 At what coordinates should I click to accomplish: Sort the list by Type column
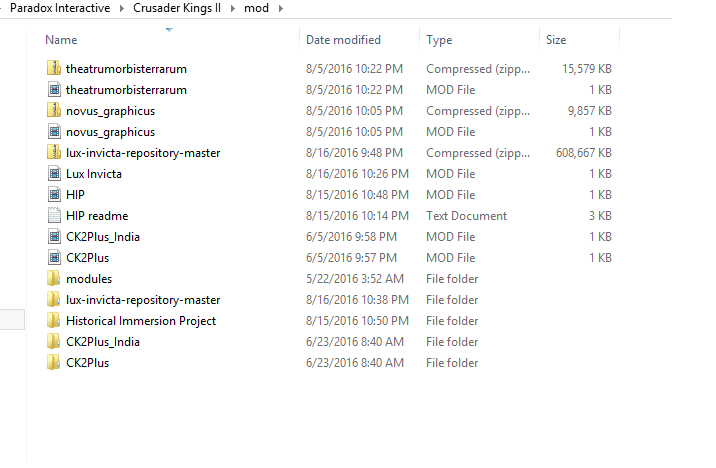pyautogui.click(x=439, y=40)
